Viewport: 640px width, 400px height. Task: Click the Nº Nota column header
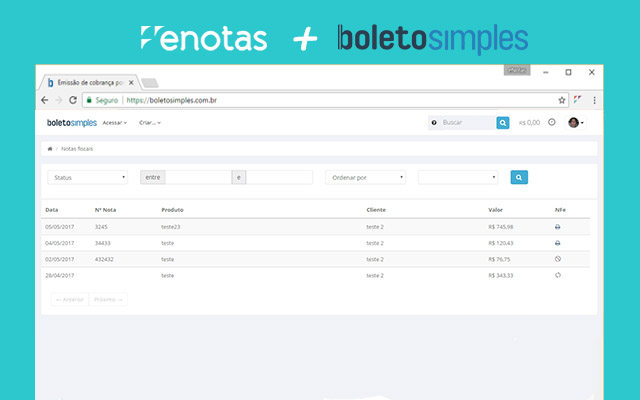click(105, 210)
